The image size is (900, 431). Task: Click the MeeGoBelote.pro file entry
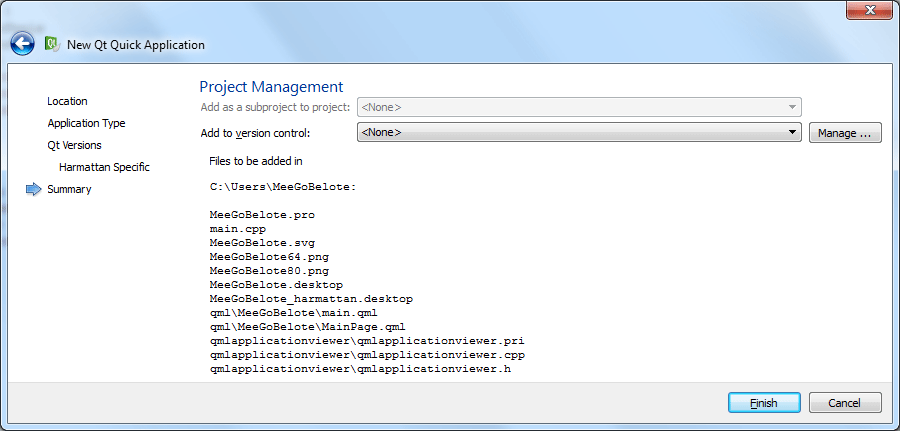tap(262, 215)
